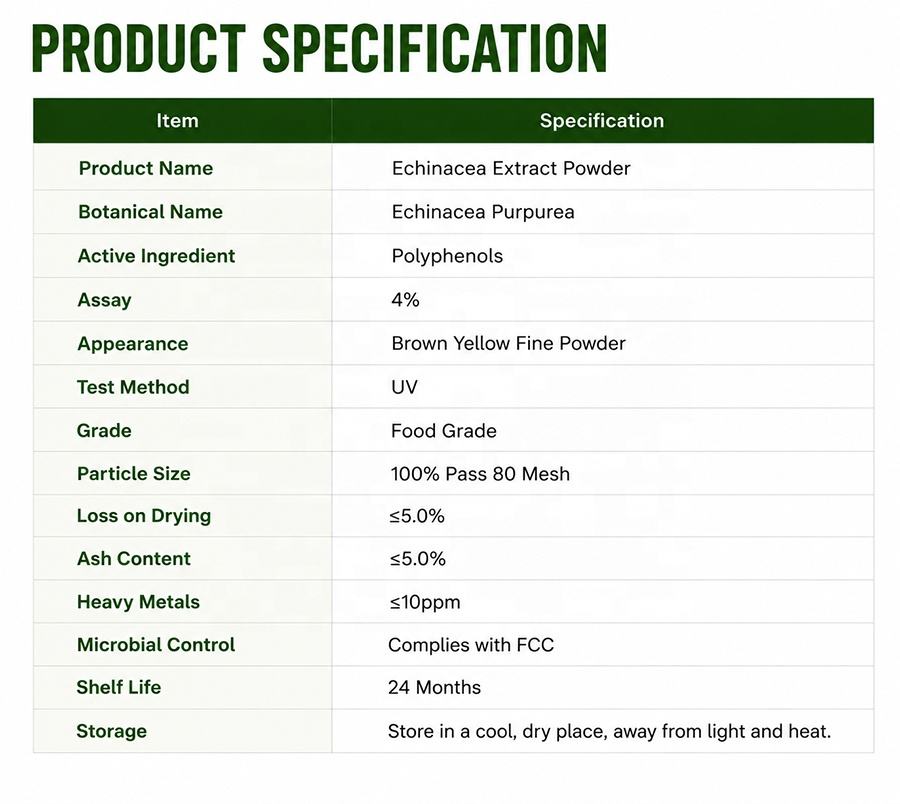Select the Echinacea Extract Powder value
Screen dimensions: 900x804
[x=511, y=168]
